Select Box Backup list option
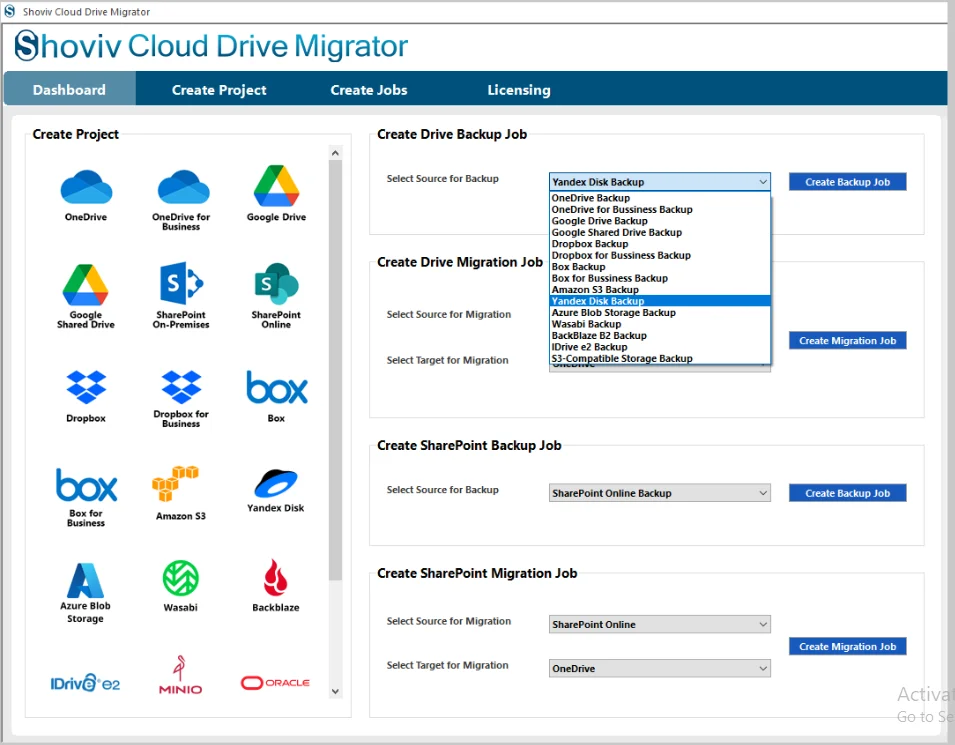 (x=660, y=267)
